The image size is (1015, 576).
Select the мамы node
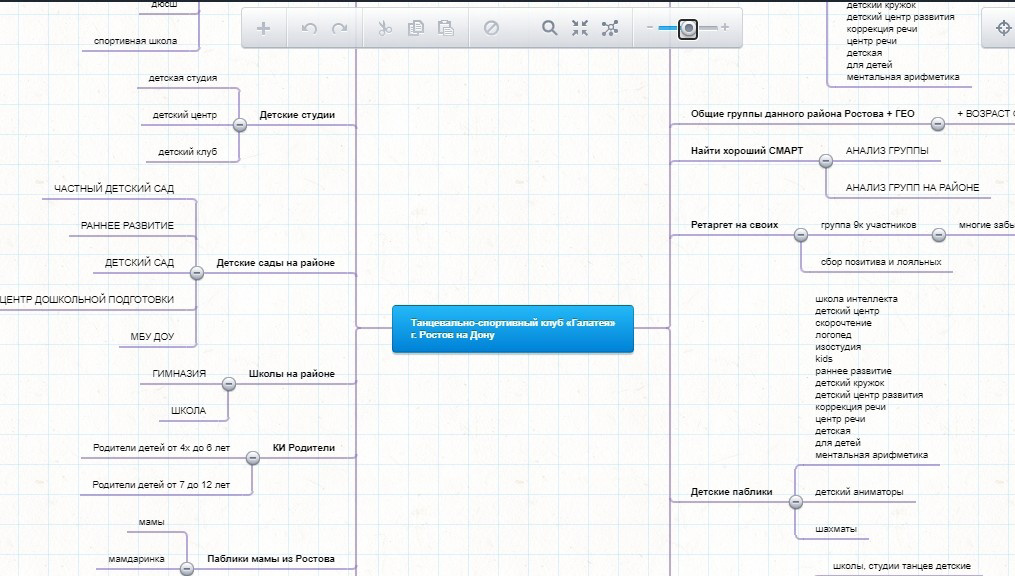click(151, 522)
